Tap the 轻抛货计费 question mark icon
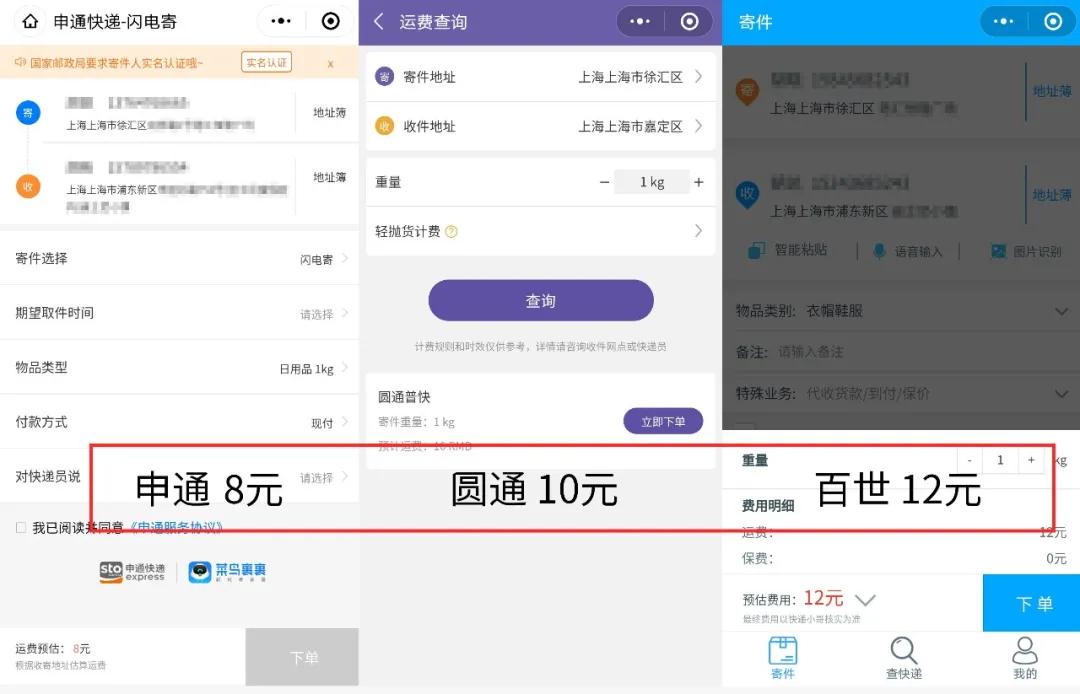1080x694 pixels. (x=451, y=232)
